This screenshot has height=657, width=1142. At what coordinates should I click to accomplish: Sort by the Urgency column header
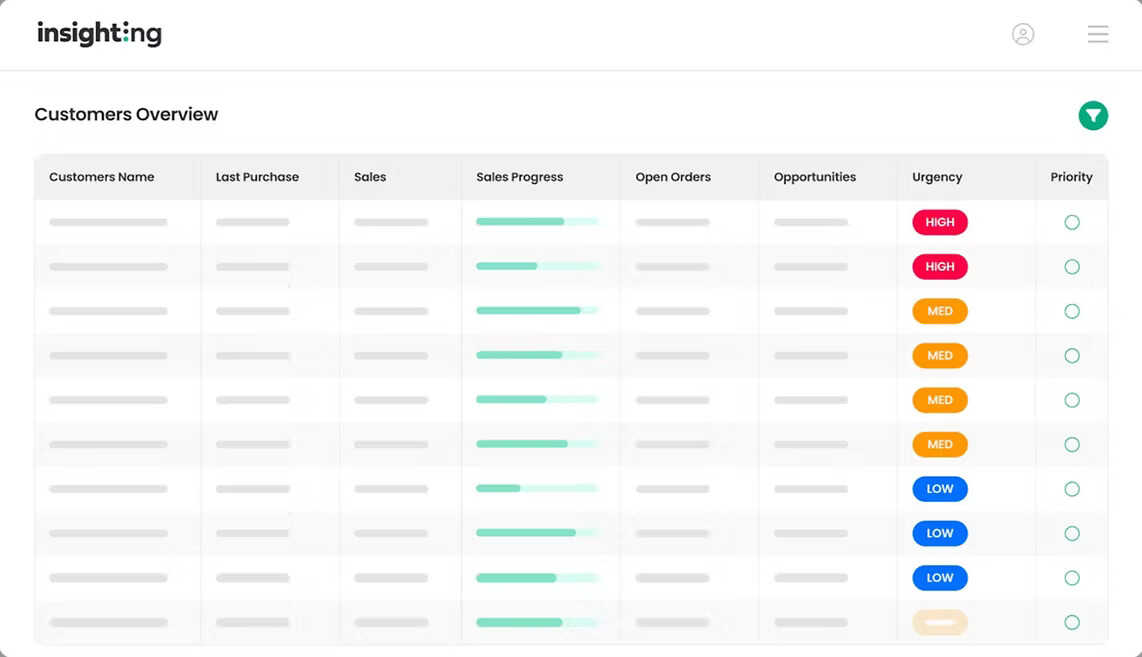937,177
